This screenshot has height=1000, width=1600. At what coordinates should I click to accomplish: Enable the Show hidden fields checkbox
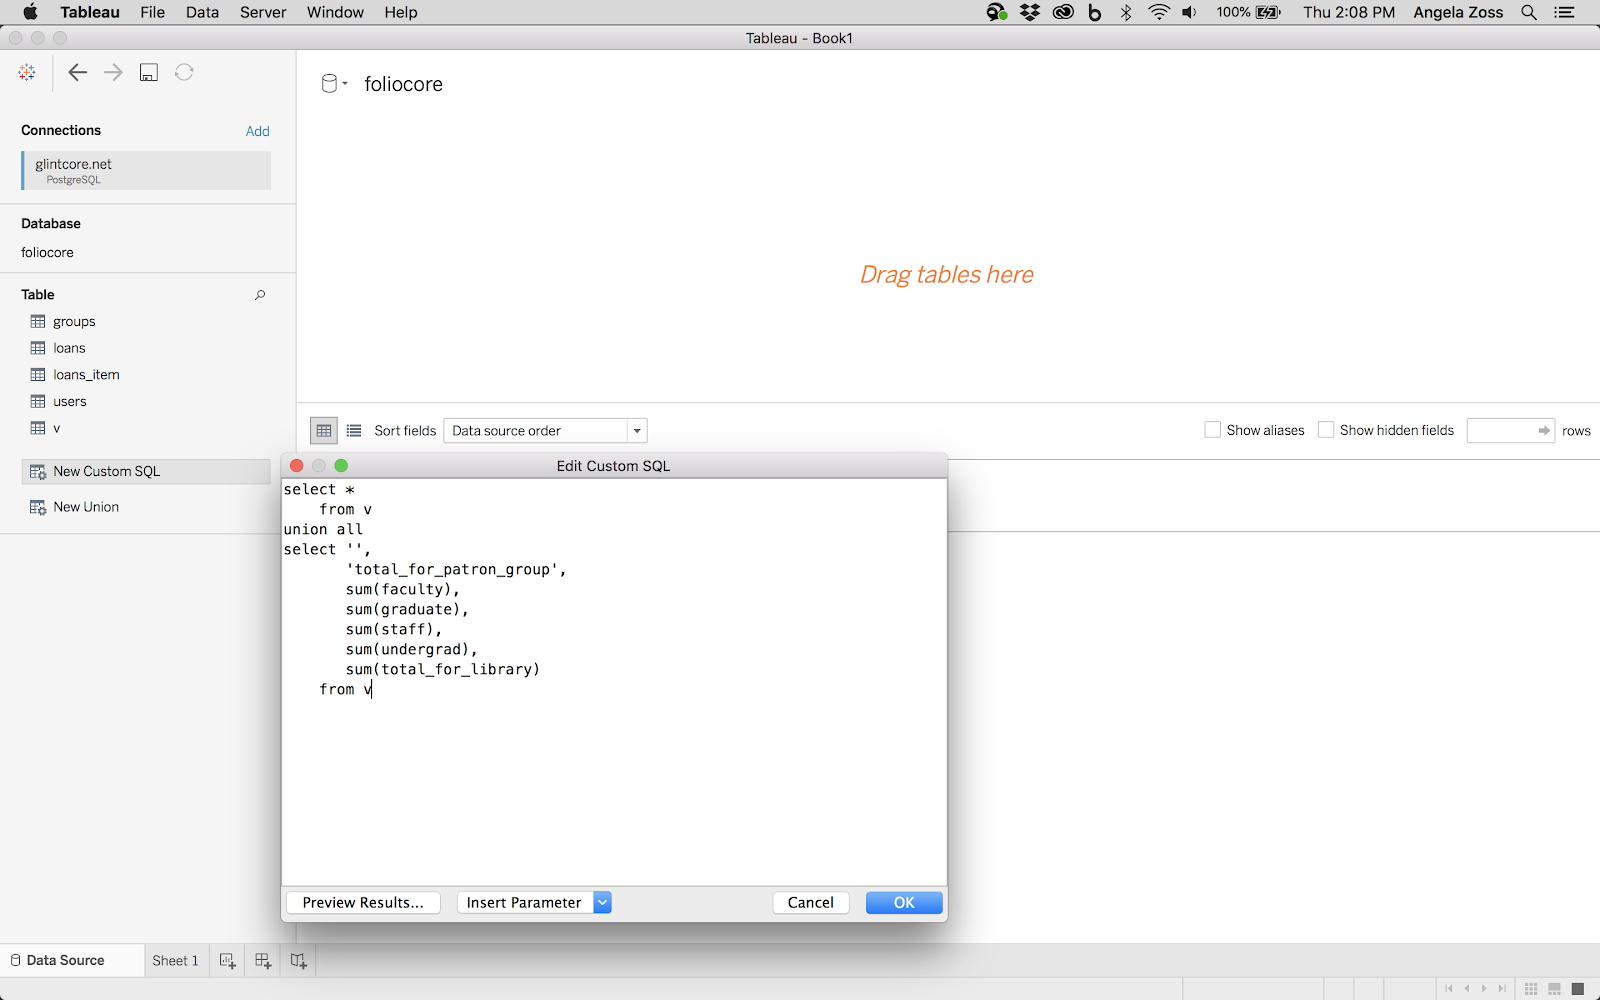tap(1326, 430)
